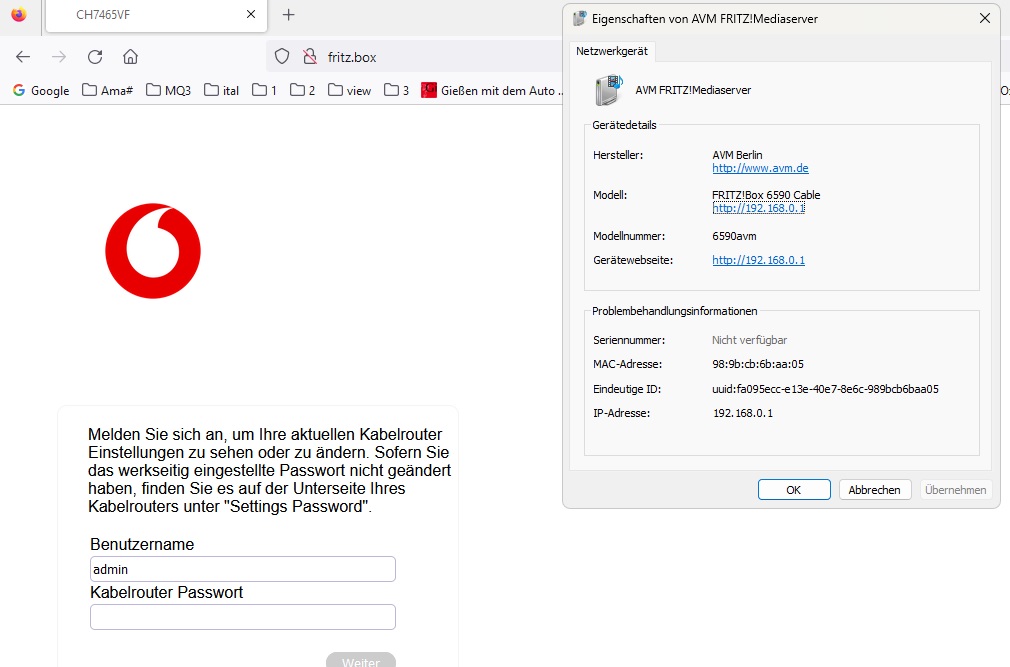This screenshot has height=667, width=1010.
Task: Open the ital bookmark folder
Action: pos(222,91)
